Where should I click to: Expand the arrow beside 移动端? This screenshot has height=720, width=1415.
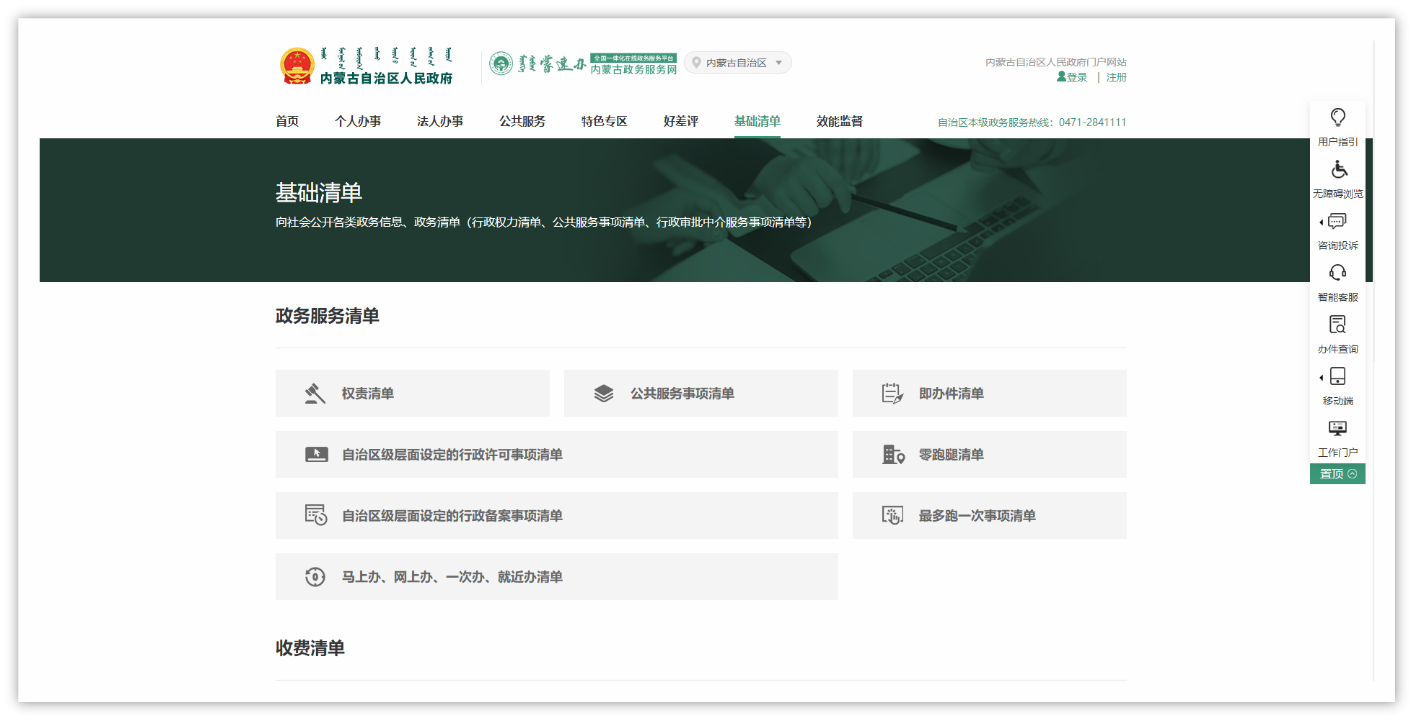pos(1321,378)
